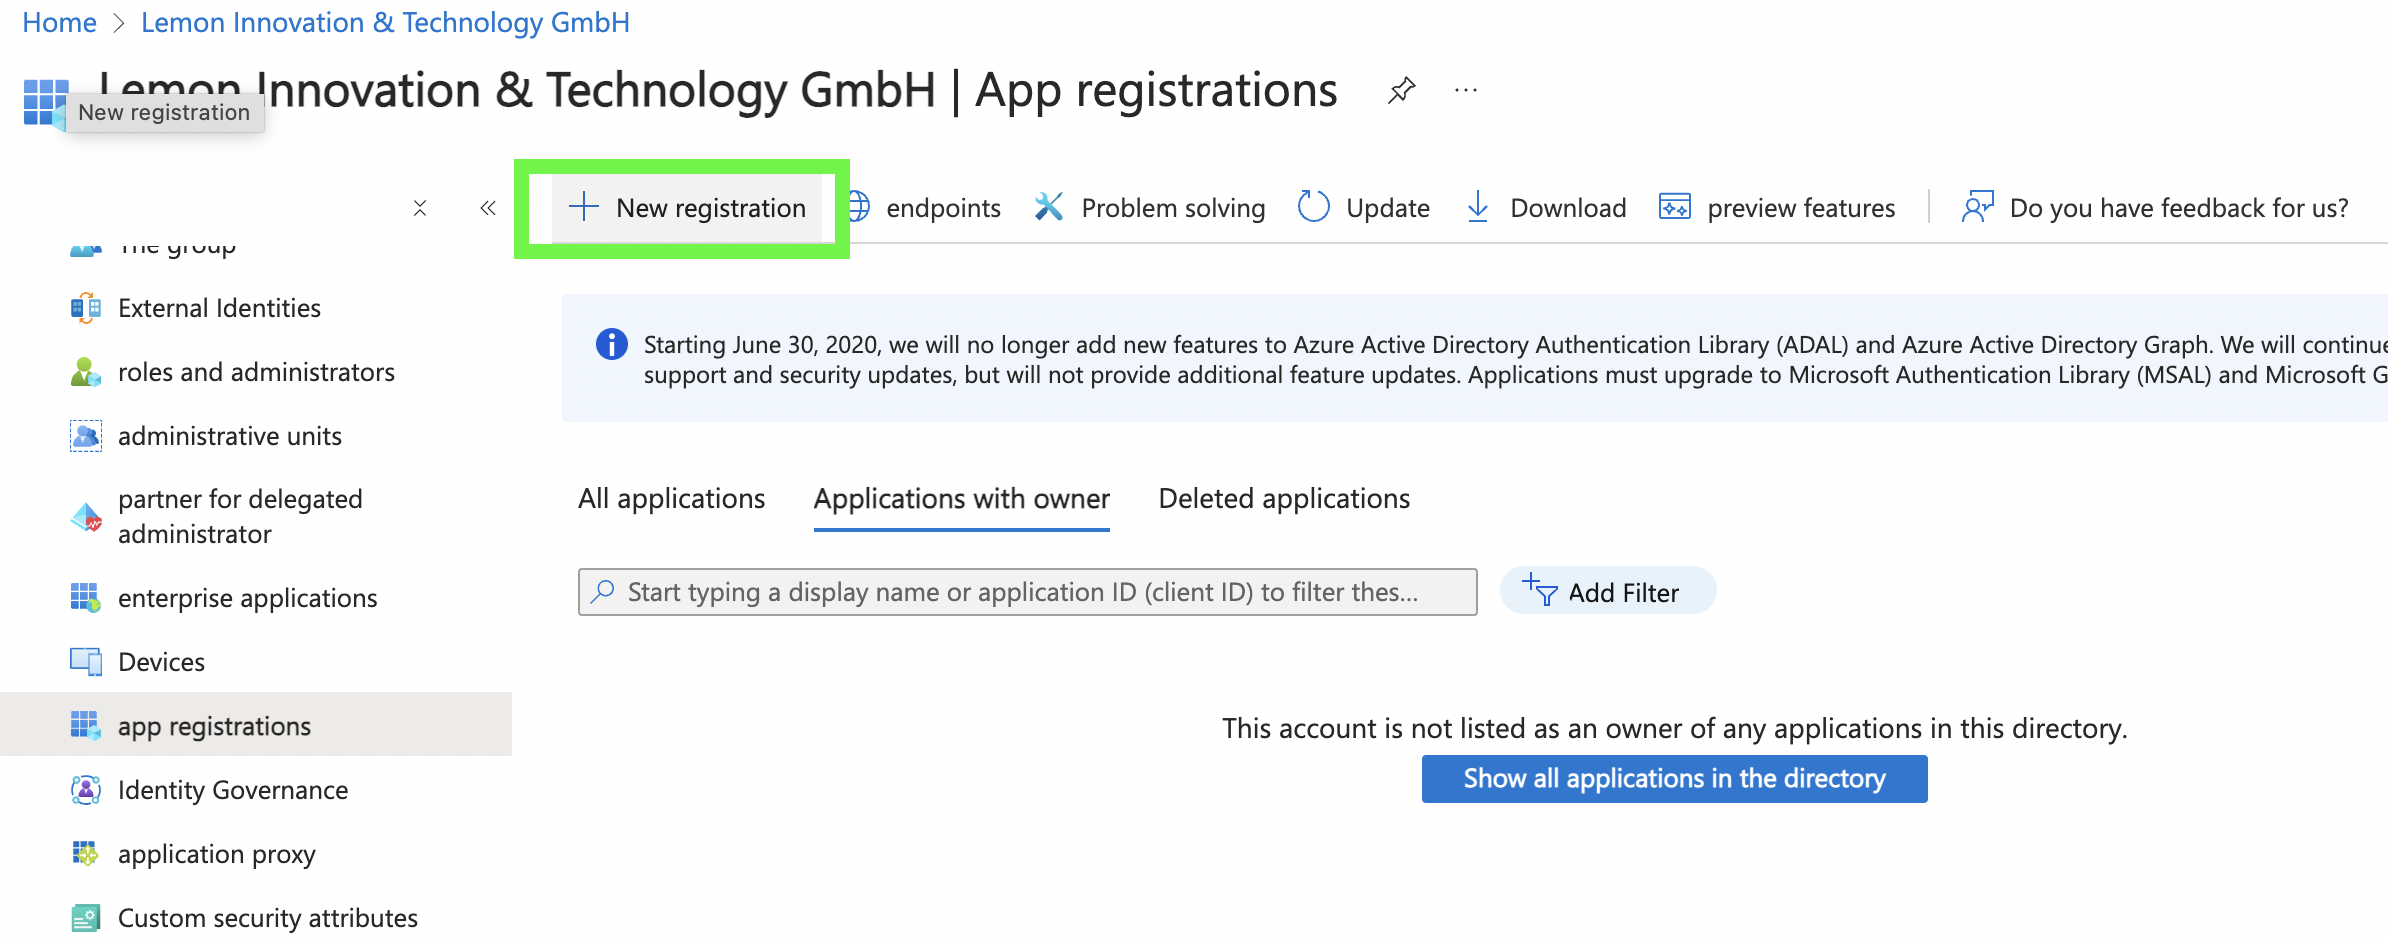Open Devices in the sidebar
The image size is (2388, 938).
click(161, 662)
